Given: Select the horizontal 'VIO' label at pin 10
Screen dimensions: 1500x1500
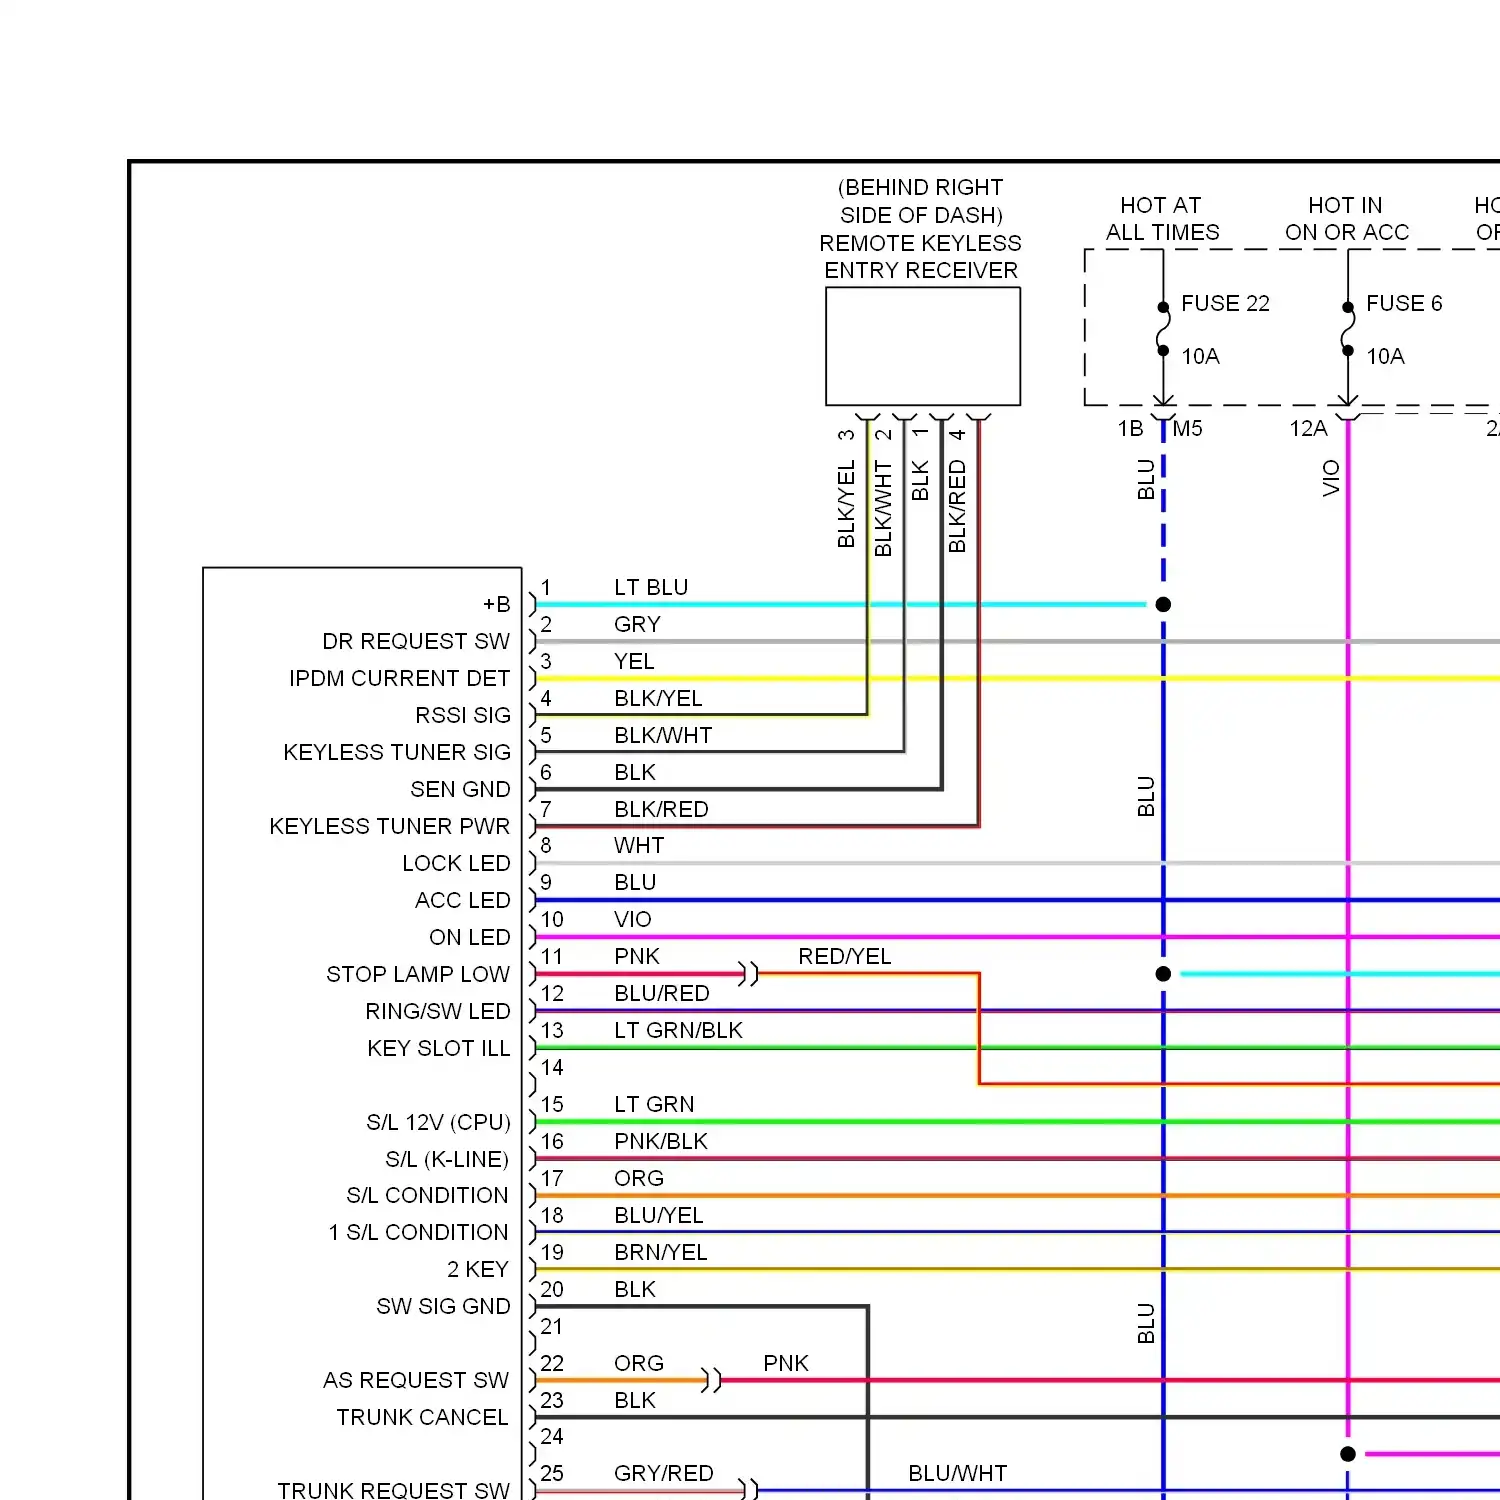Looking at the screenshot, I should tap(632, 919).
